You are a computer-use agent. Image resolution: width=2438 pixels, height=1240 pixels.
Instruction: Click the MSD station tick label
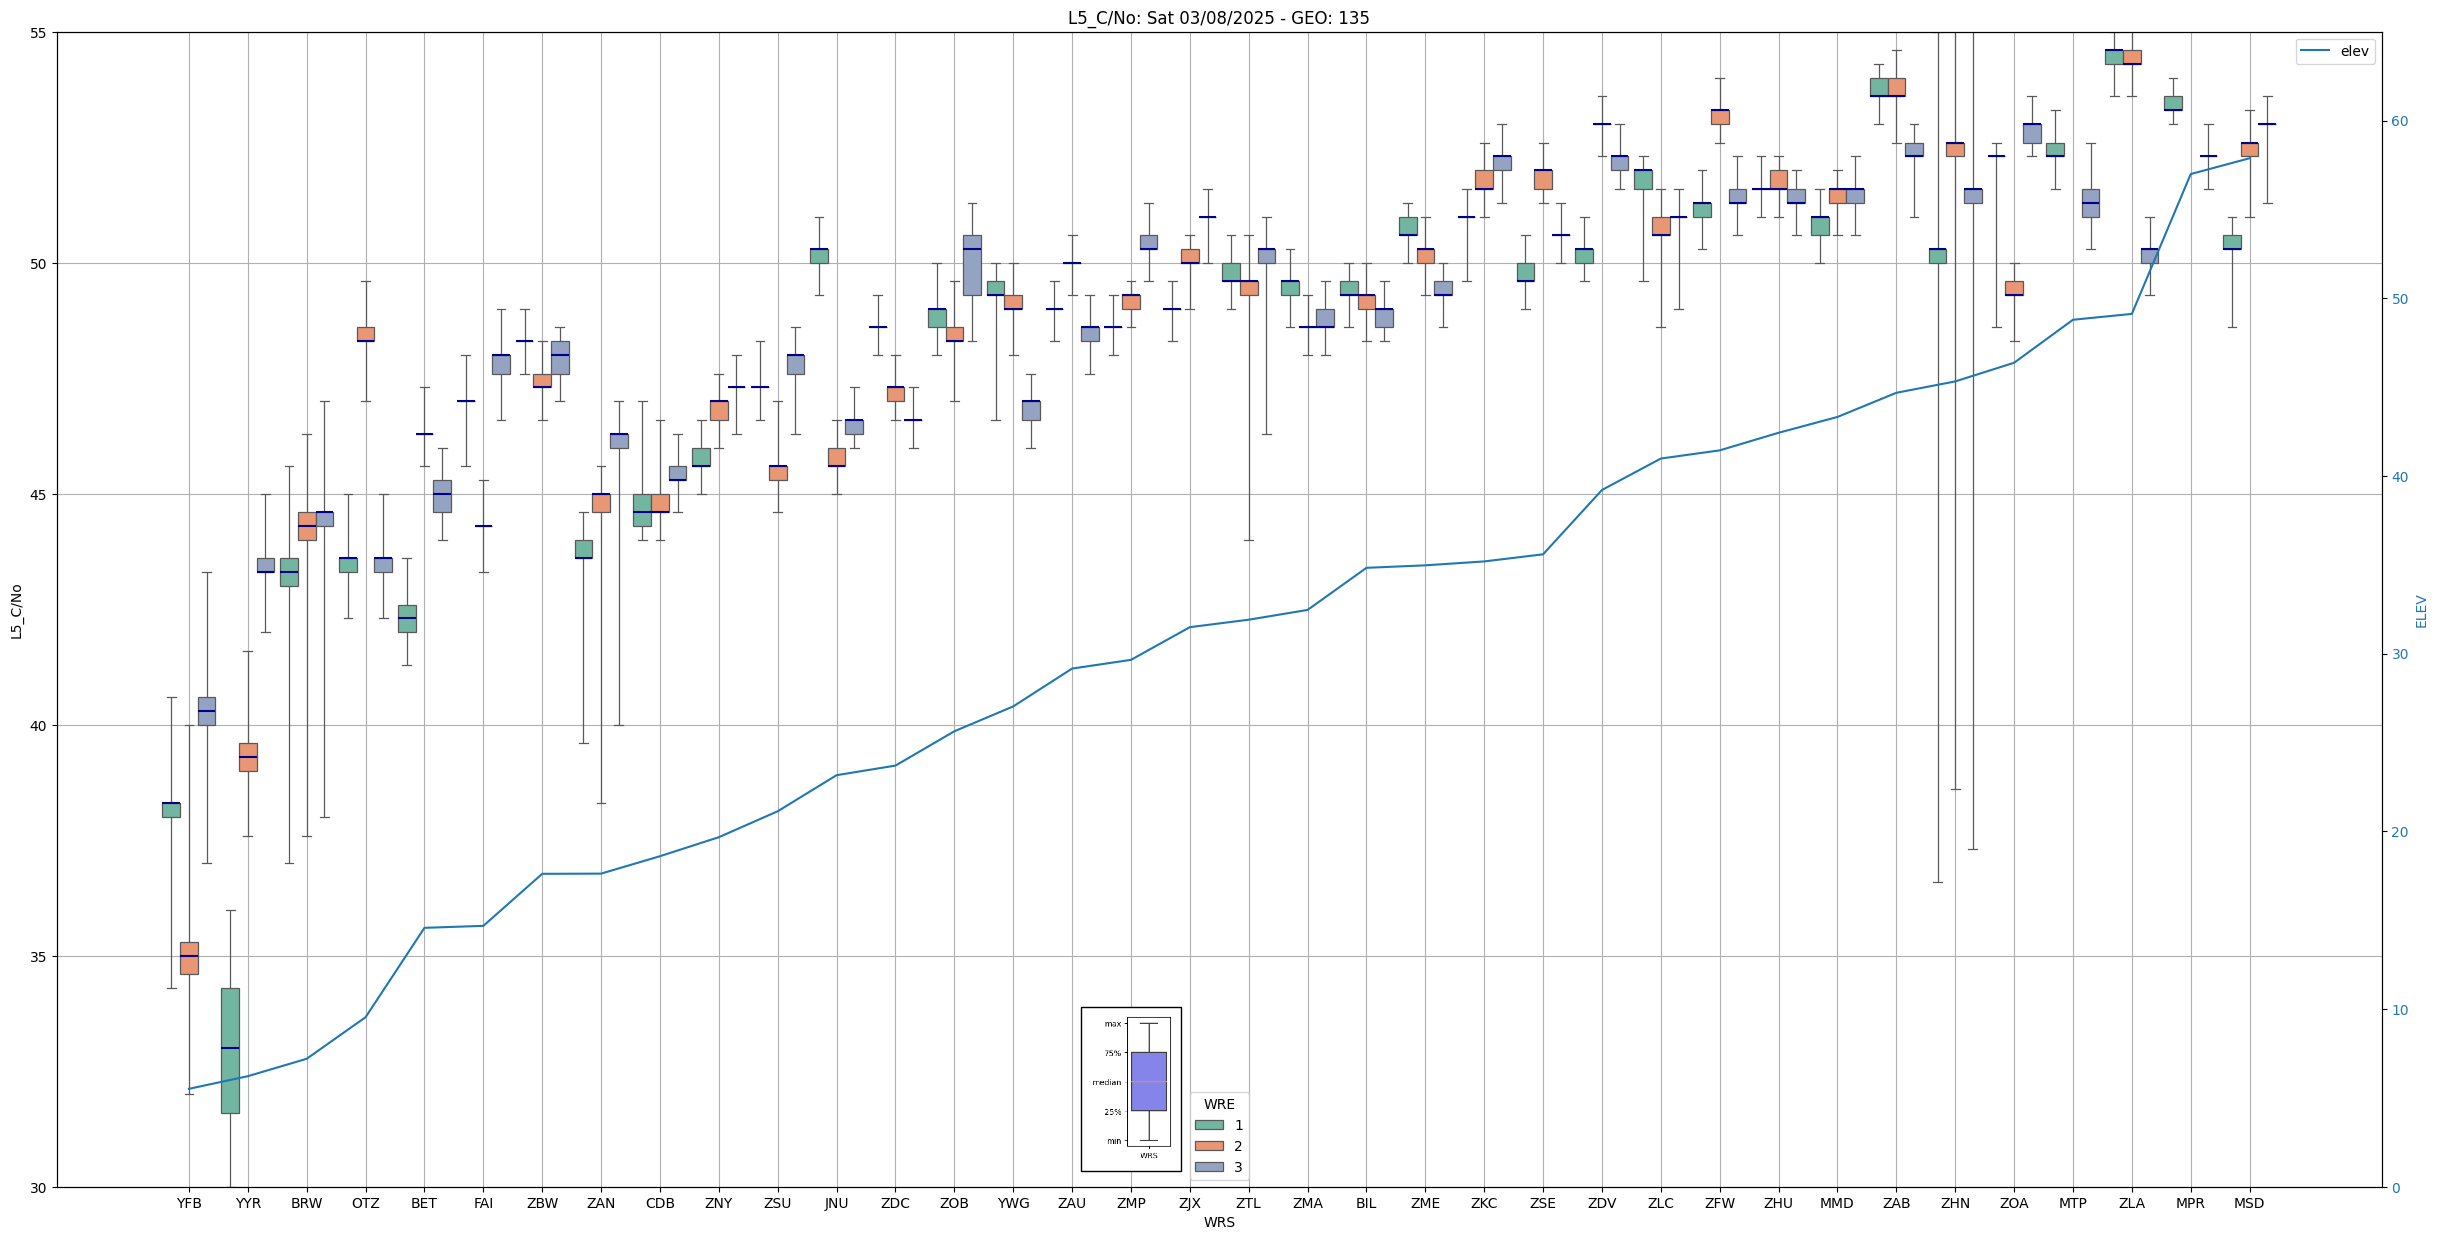pos(2249,1203)
